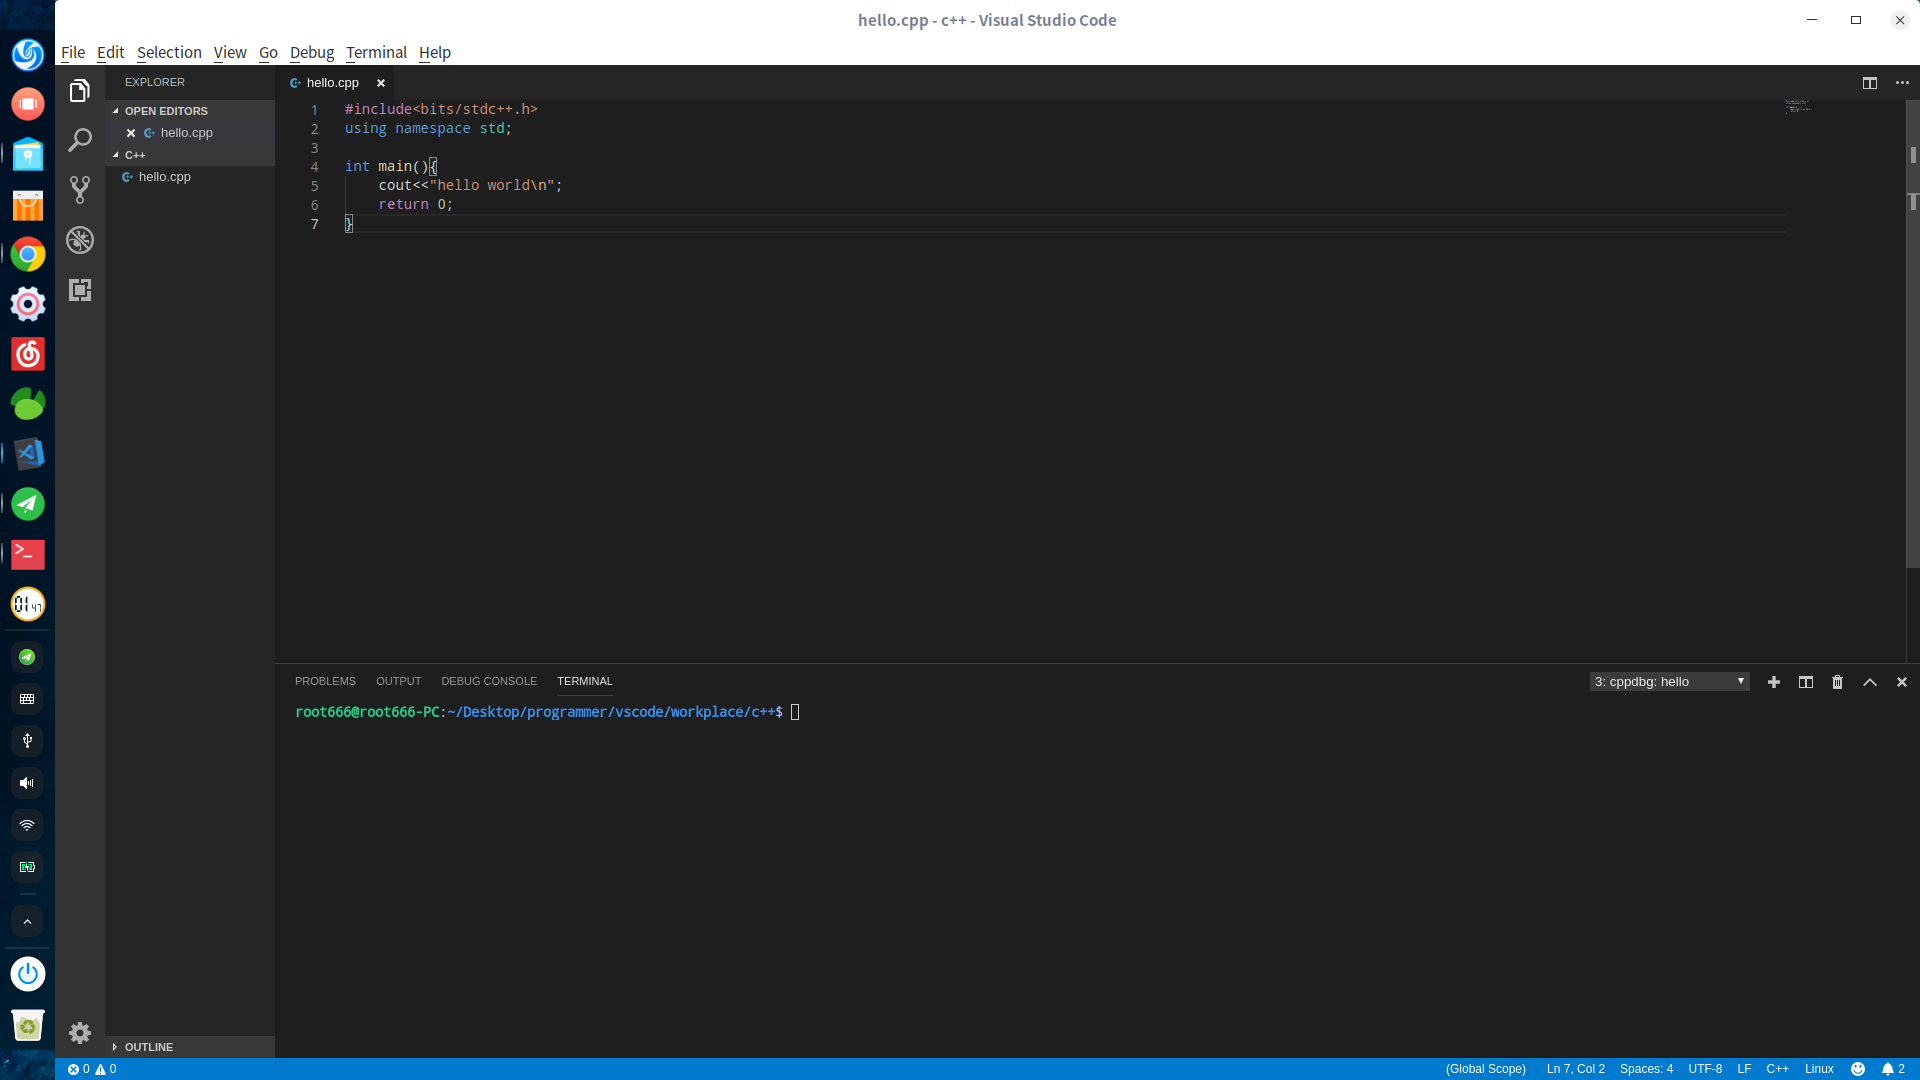
Task: Split the terminal panel
Action: [1806, 682]
